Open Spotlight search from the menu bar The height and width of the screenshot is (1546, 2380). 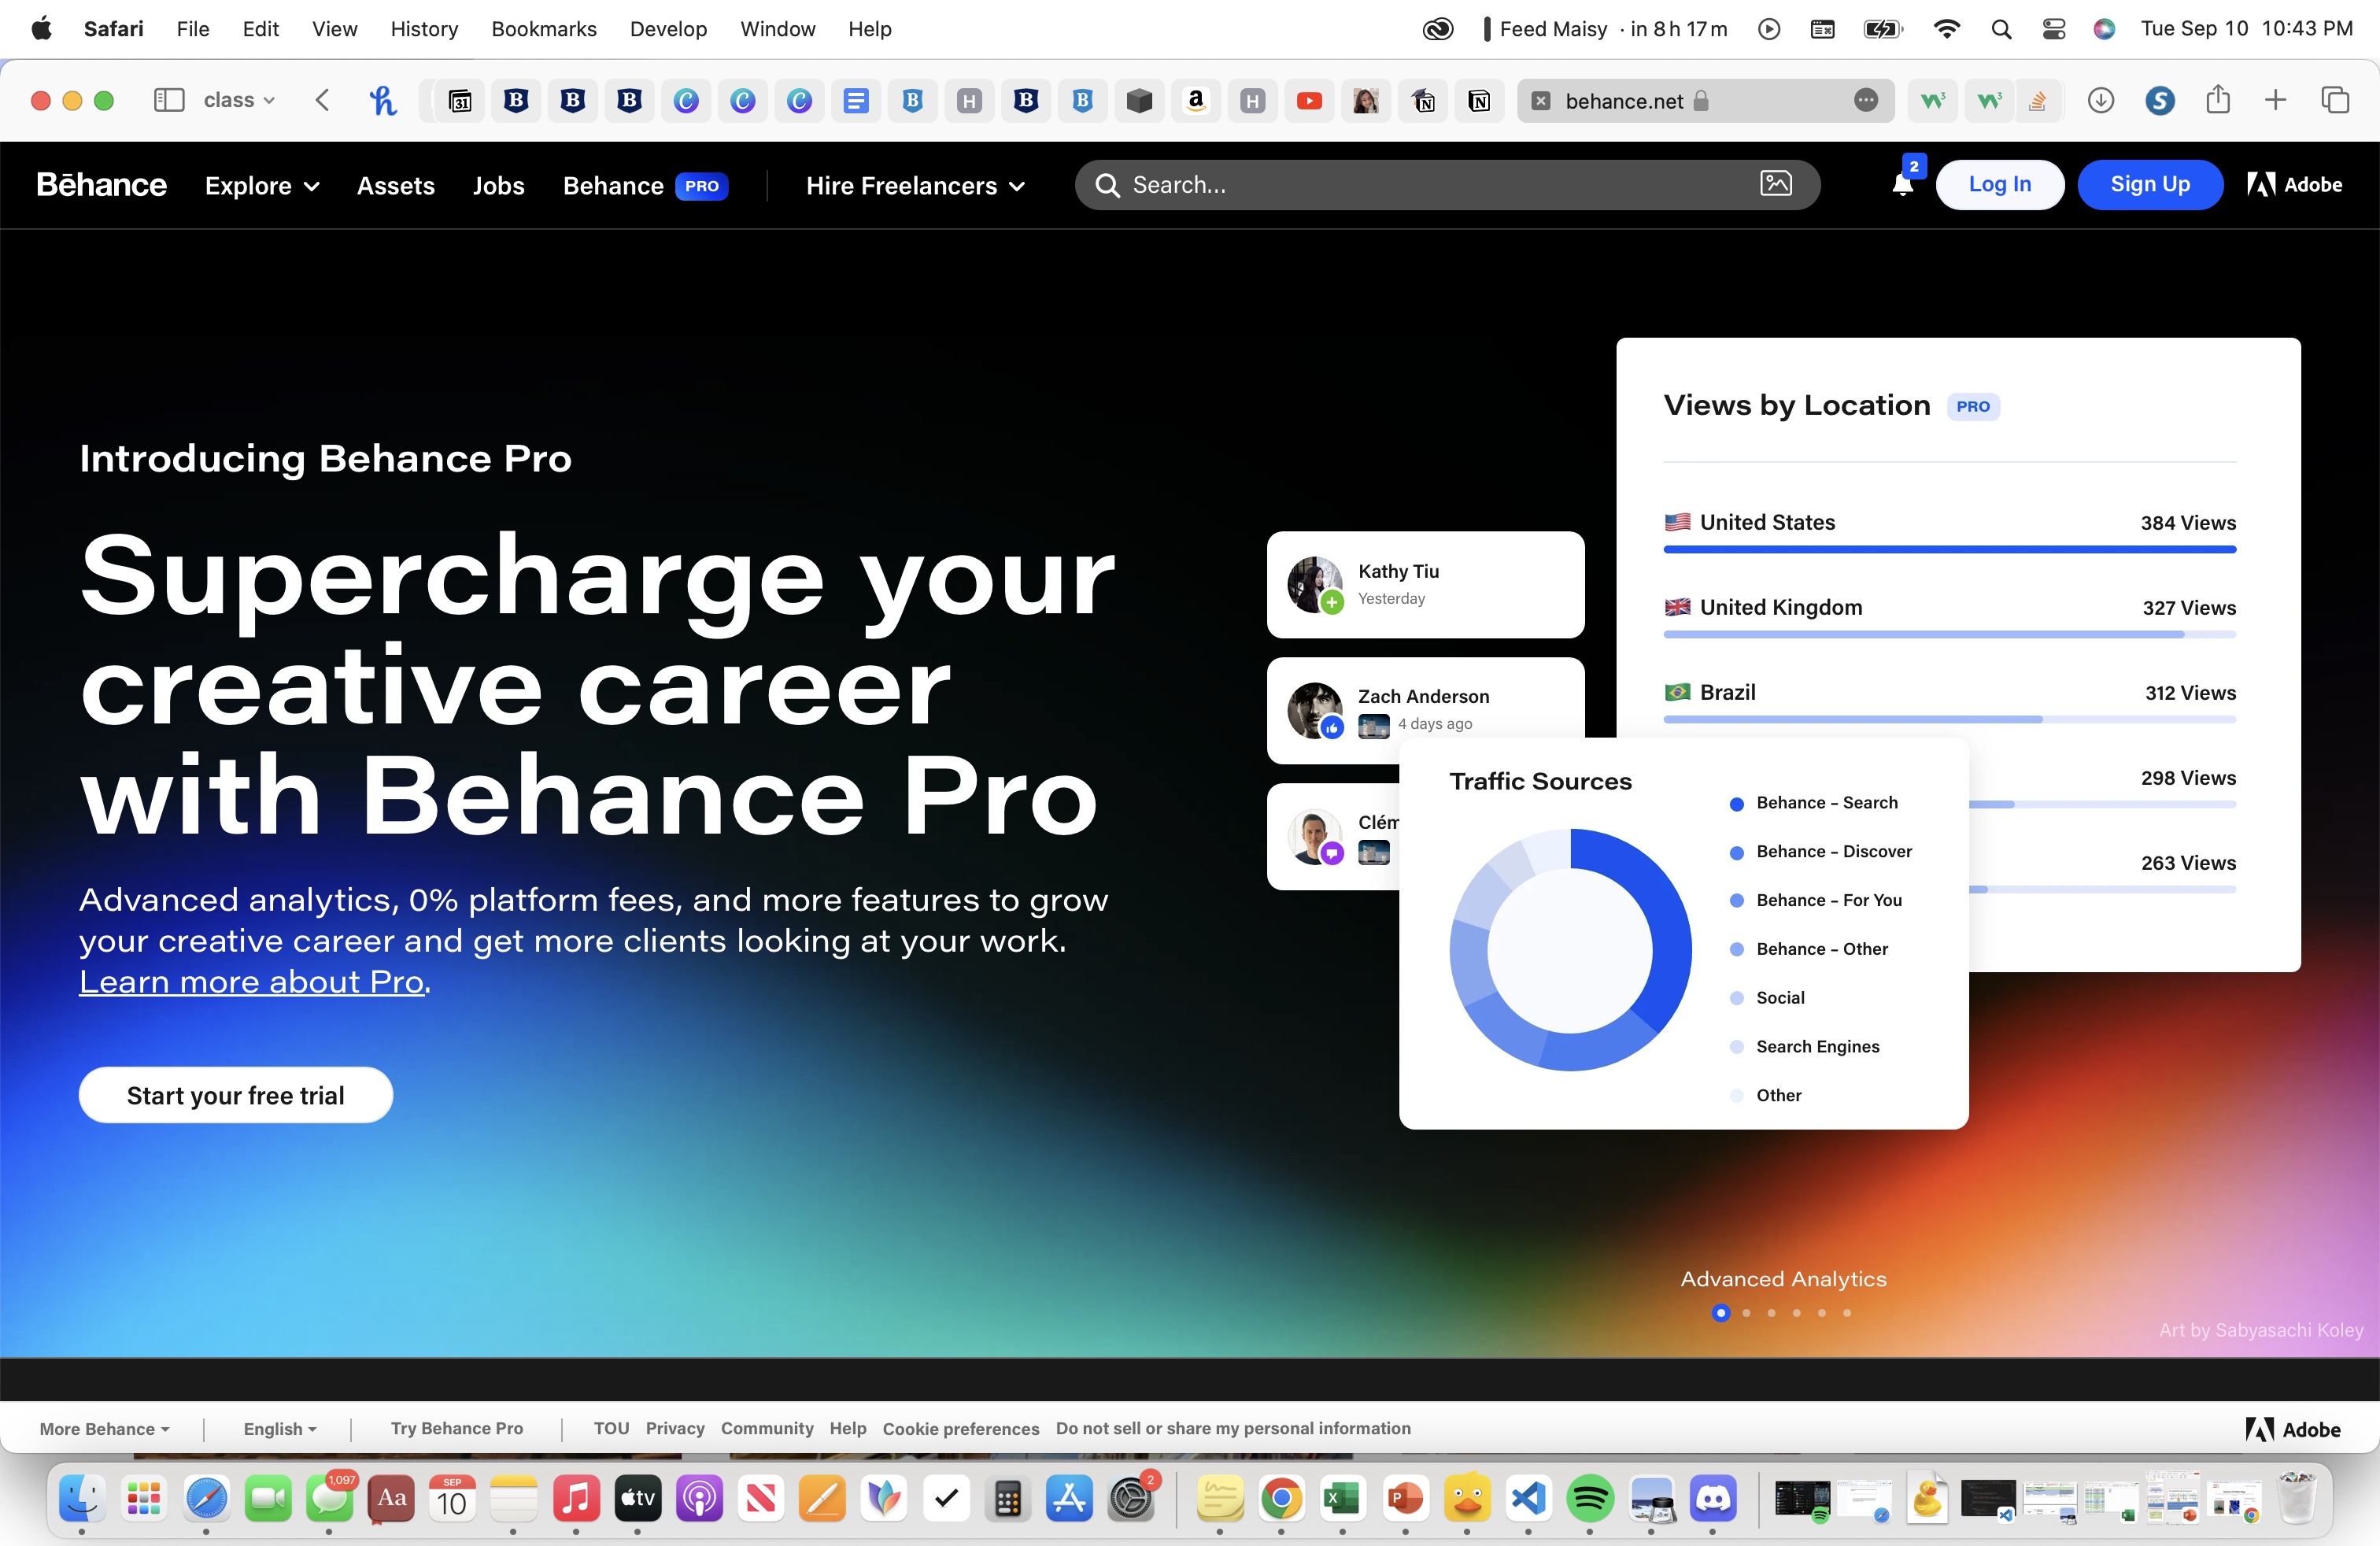(2001, 29)
